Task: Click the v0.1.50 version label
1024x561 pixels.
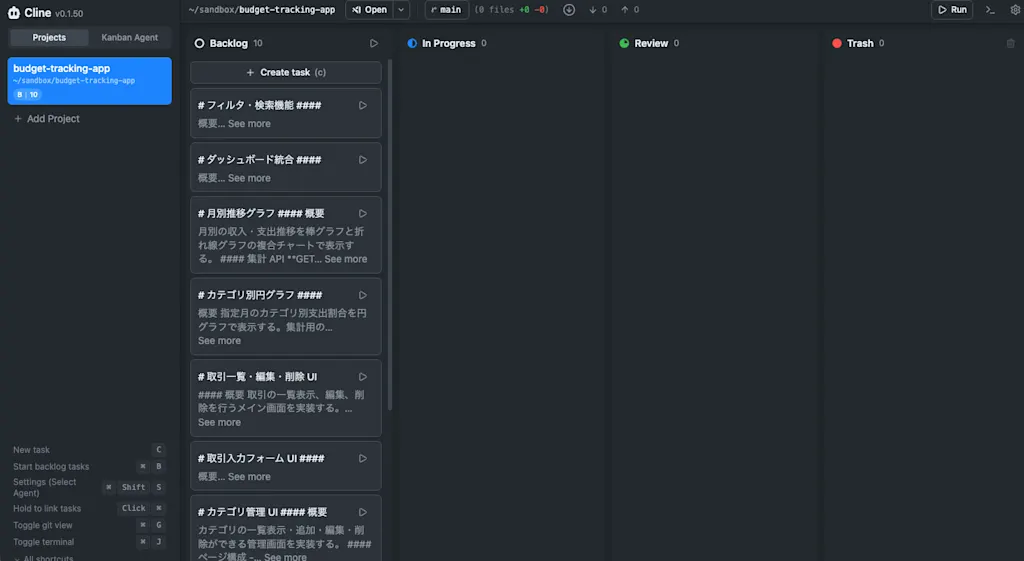Action: (x=69, y=14)
